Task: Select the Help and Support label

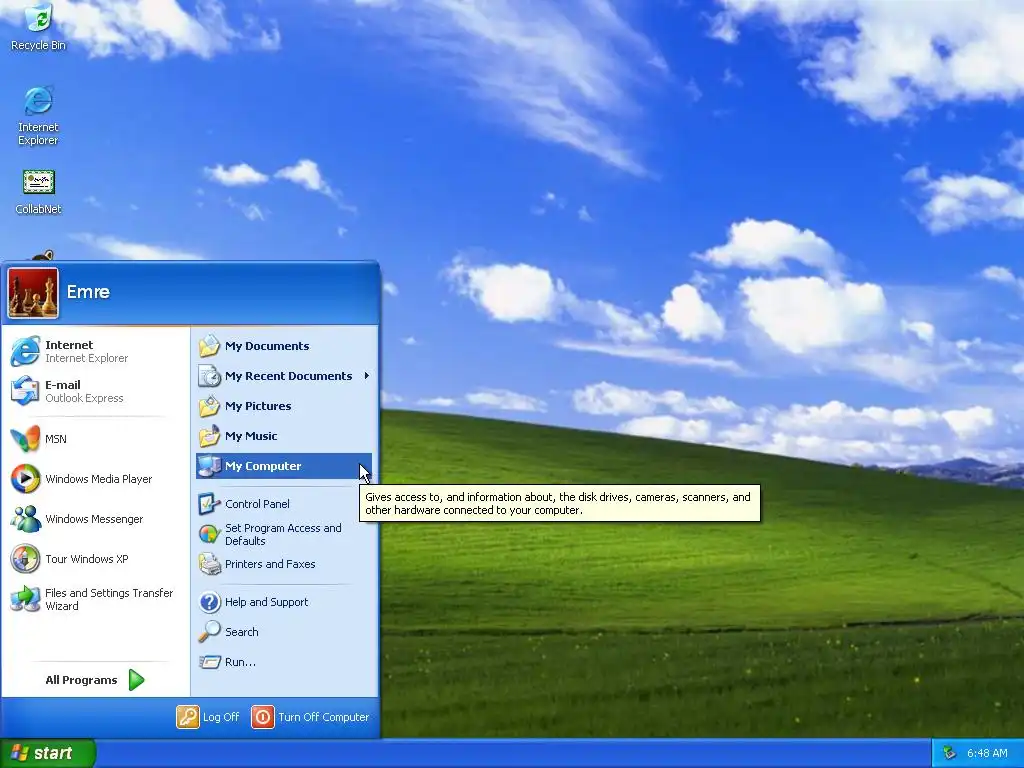Action: 266,602
